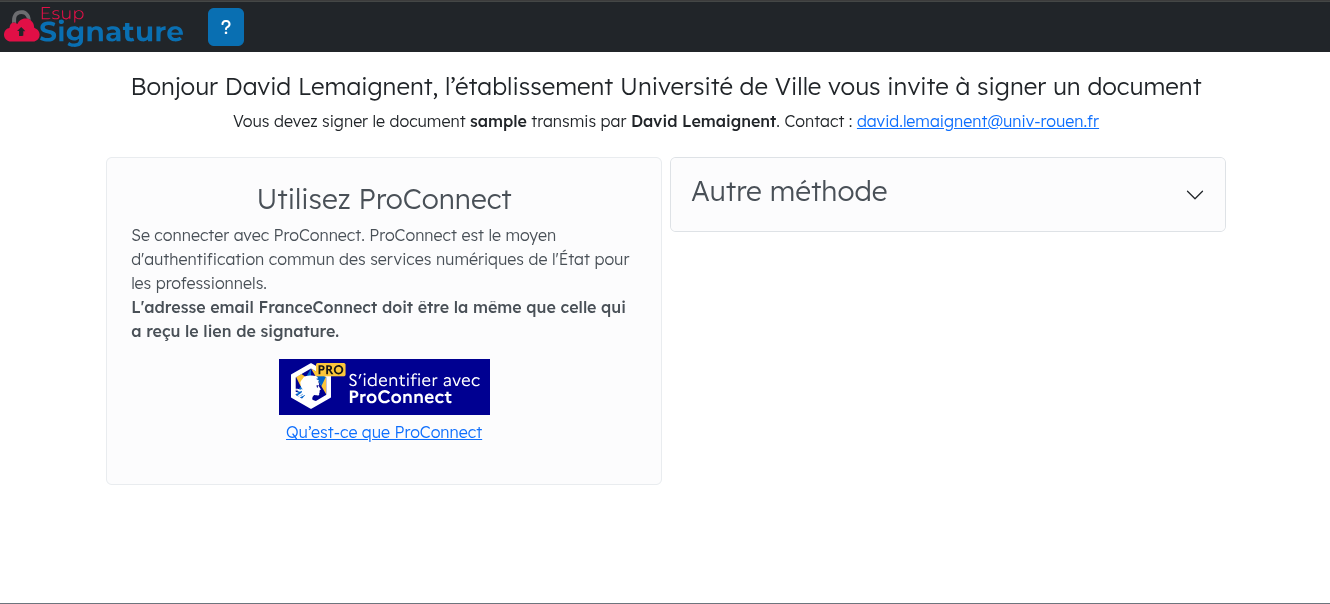Viewport: 1330px width, 604px height.
Task: Open help via the question mark button
Action: pos(226,27)
